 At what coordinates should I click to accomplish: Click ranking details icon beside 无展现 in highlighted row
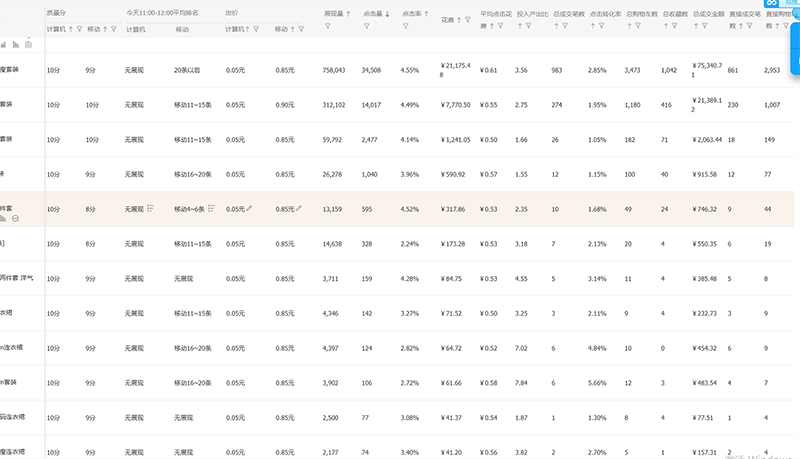151,209
